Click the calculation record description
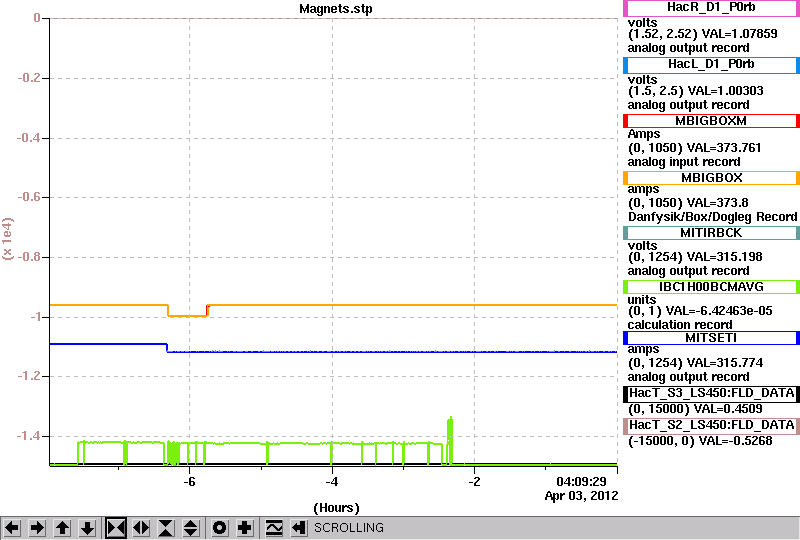Screen dimensions: 800x540 pos(680,325)
